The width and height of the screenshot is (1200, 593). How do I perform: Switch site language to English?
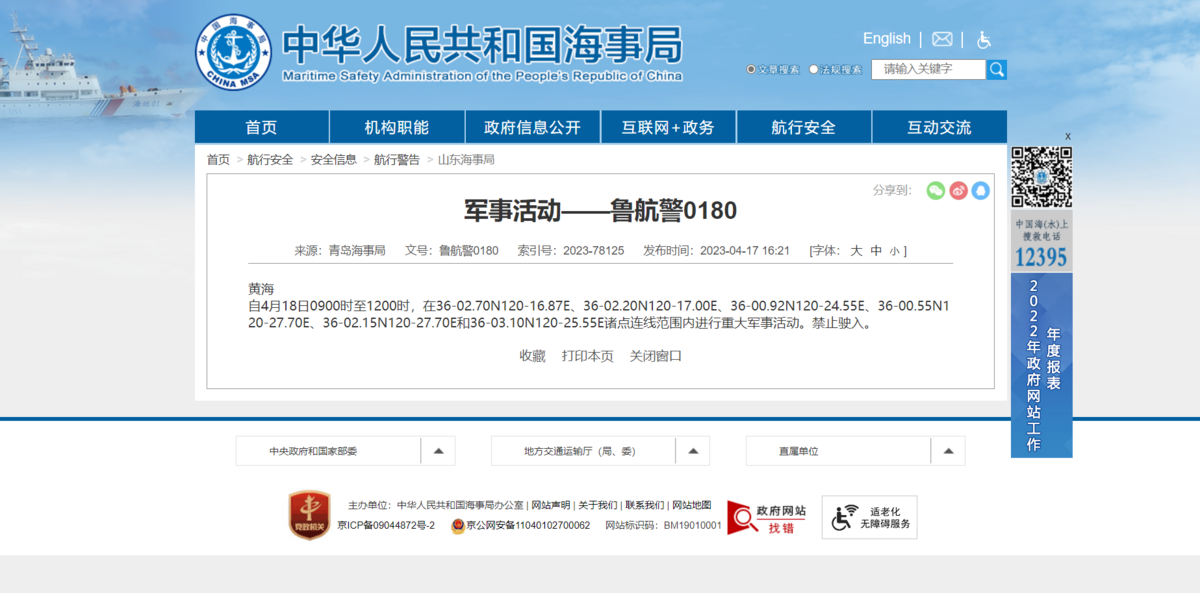coord(887,39)
